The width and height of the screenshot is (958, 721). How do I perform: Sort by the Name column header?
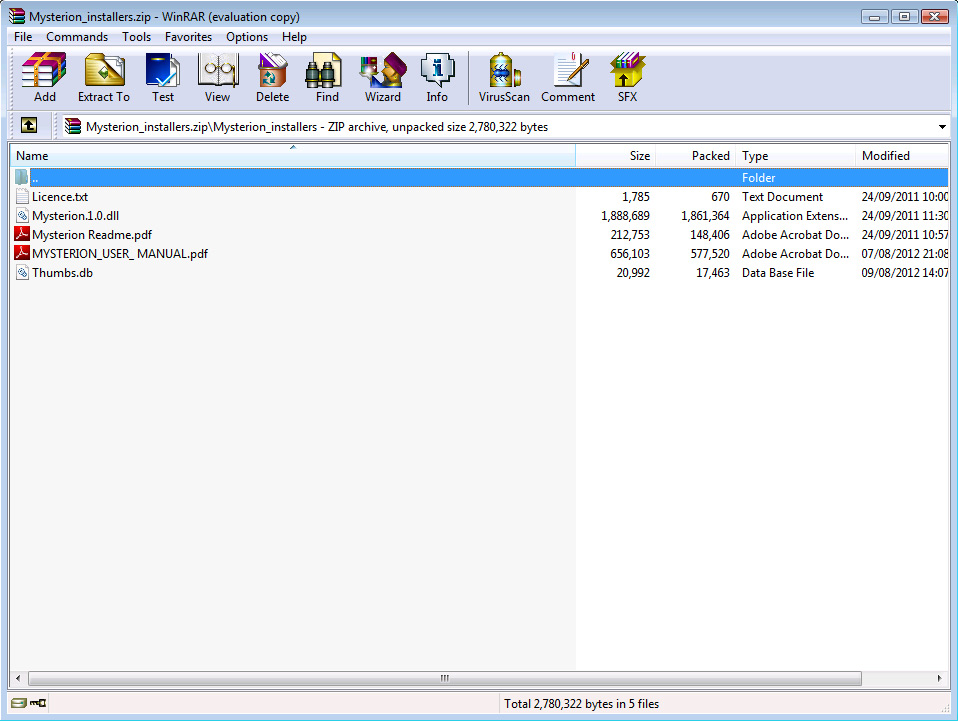tap(293, 155)
